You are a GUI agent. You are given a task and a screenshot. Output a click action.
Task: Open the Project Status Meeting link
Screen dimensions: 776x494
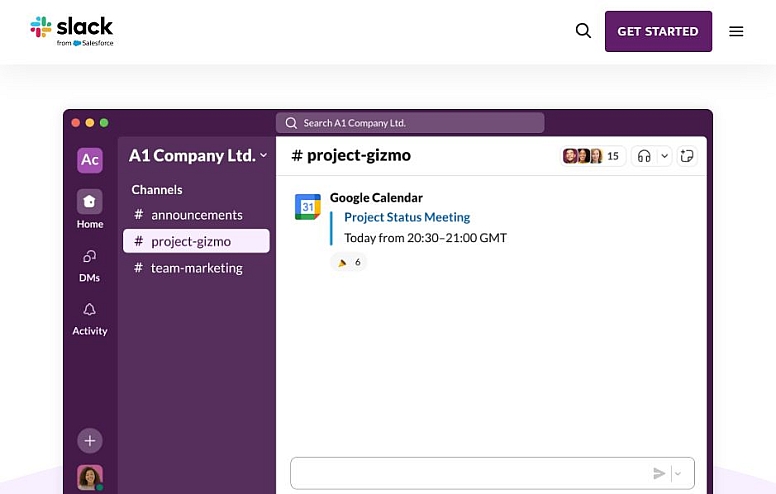(407, 217)
